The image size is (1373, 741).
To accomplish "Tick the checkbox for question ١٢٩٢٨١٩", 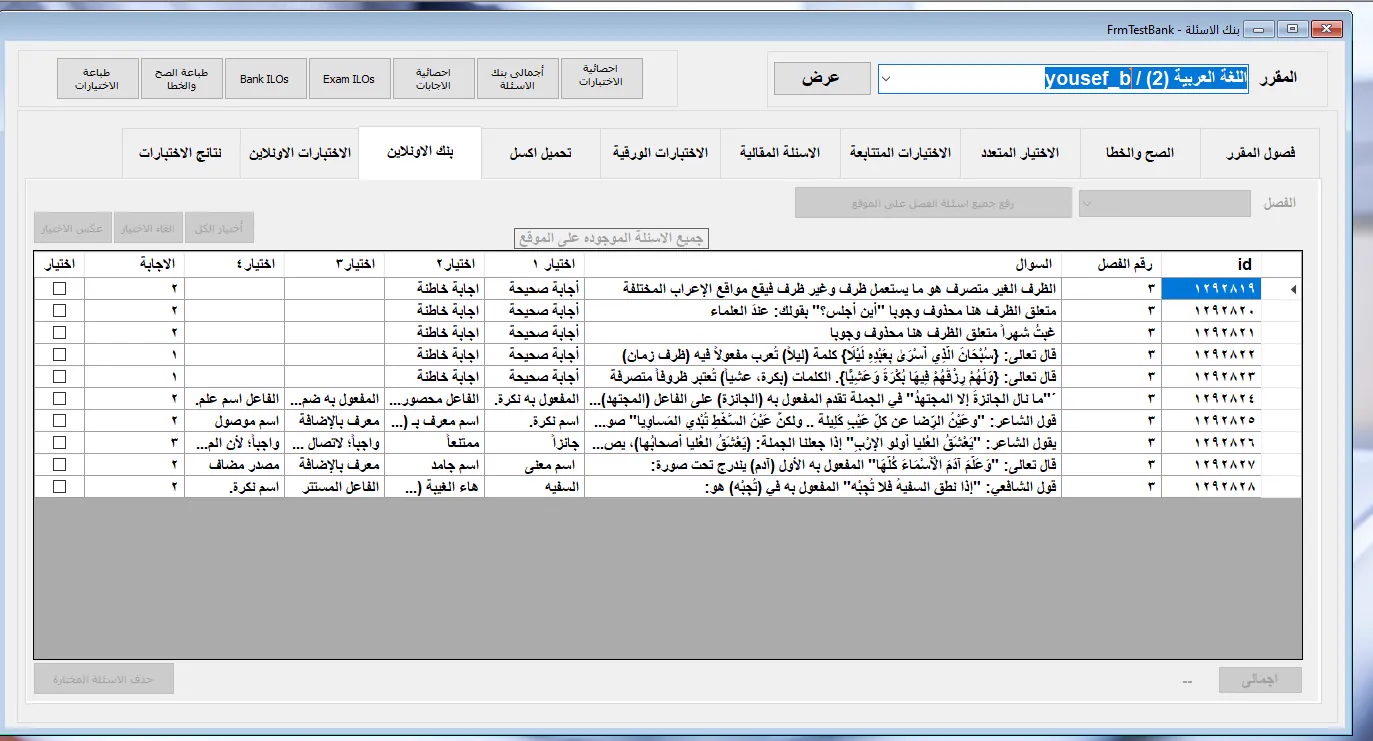I will tap(60, 288).
